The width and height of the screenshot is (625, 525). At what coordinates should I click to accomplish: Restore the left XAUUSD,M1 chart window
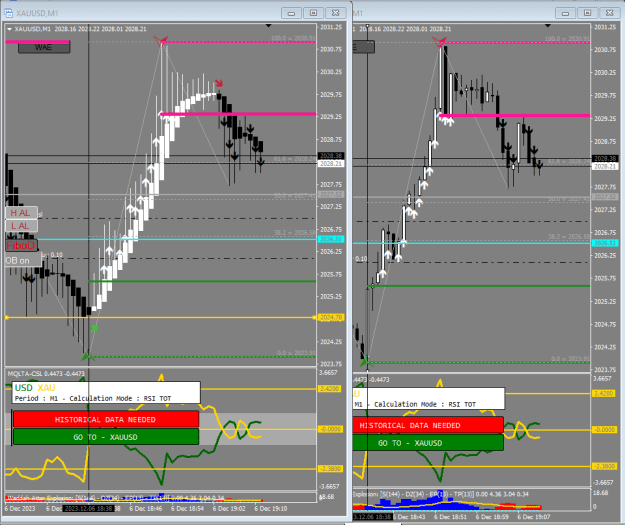tap(313, 13)
